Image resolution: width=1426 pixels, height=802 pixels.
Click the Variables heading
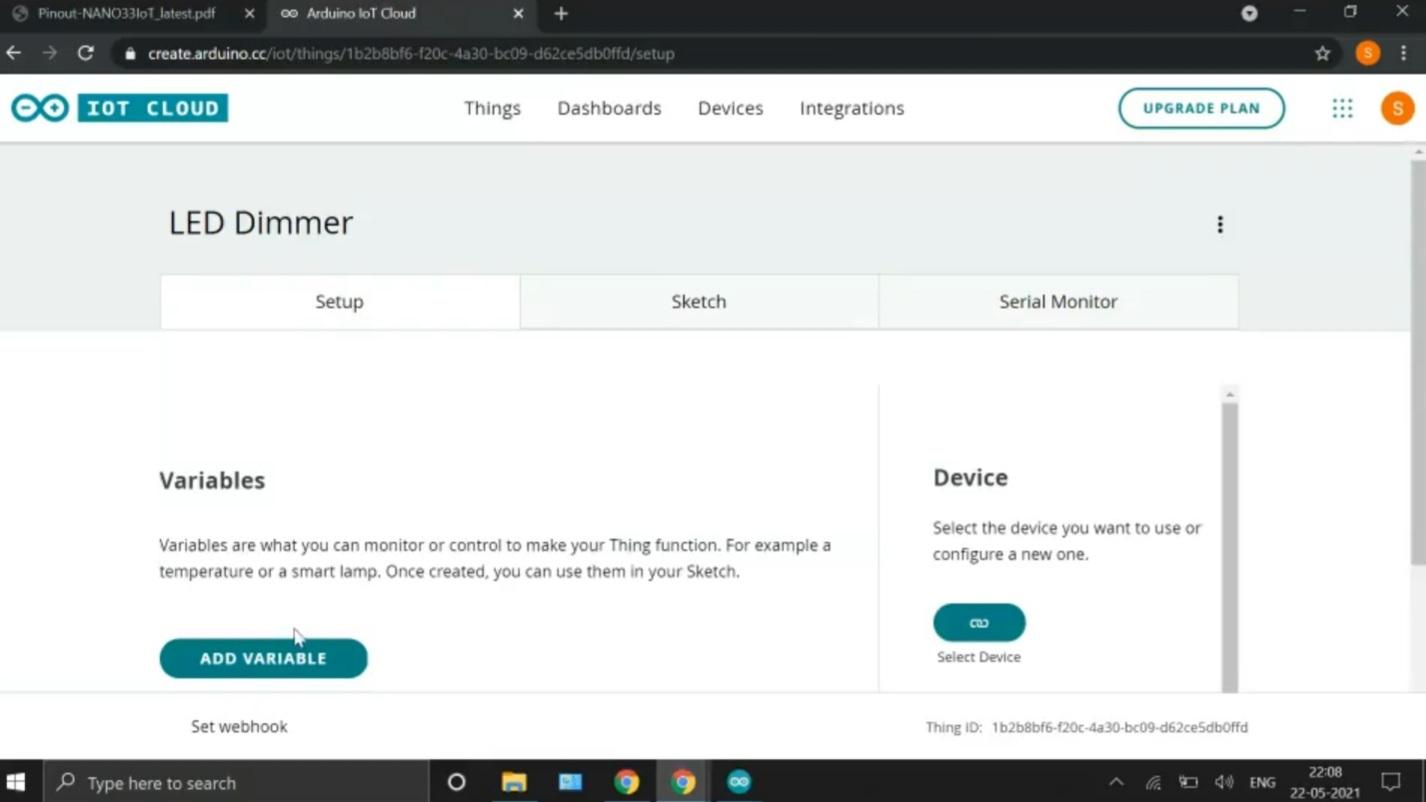[x=212, y=480]
